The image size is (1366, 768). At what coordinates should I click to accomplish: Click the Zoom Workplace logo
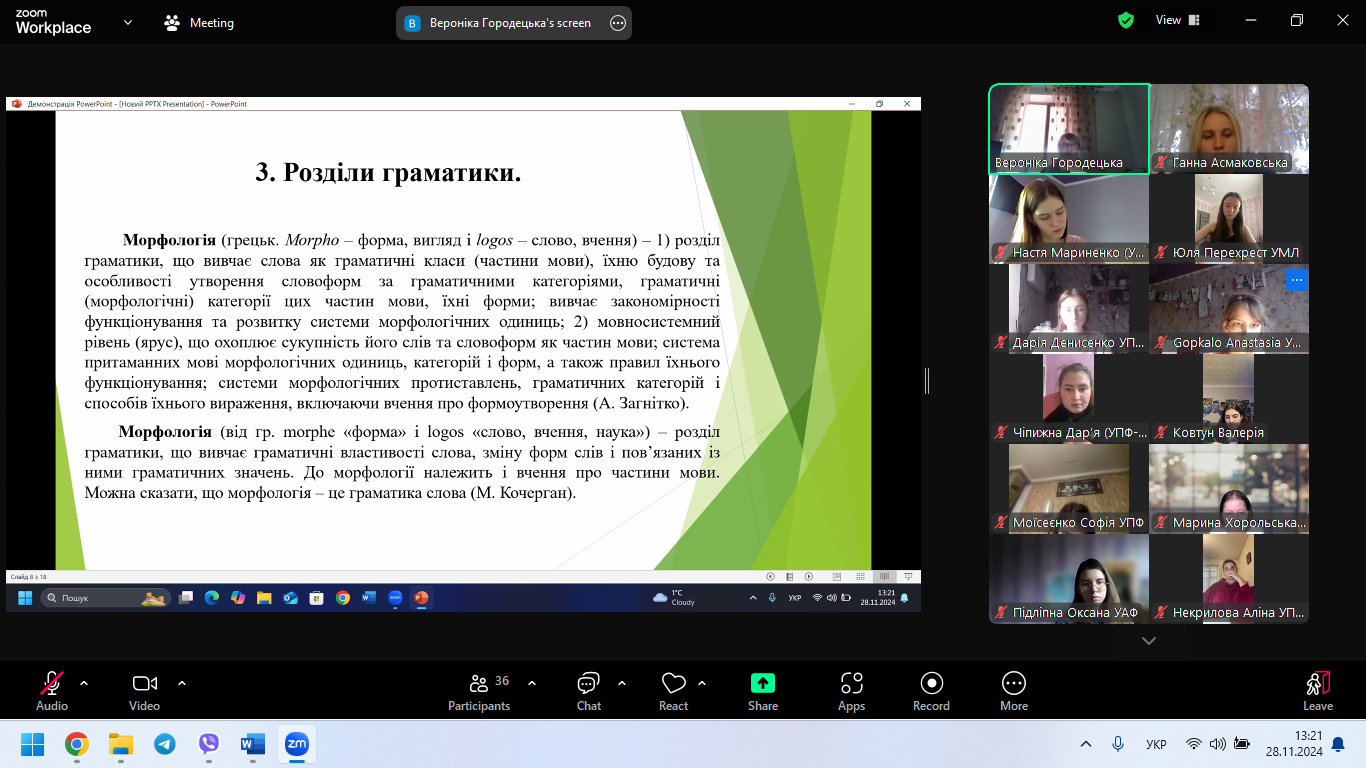[53, 22]
